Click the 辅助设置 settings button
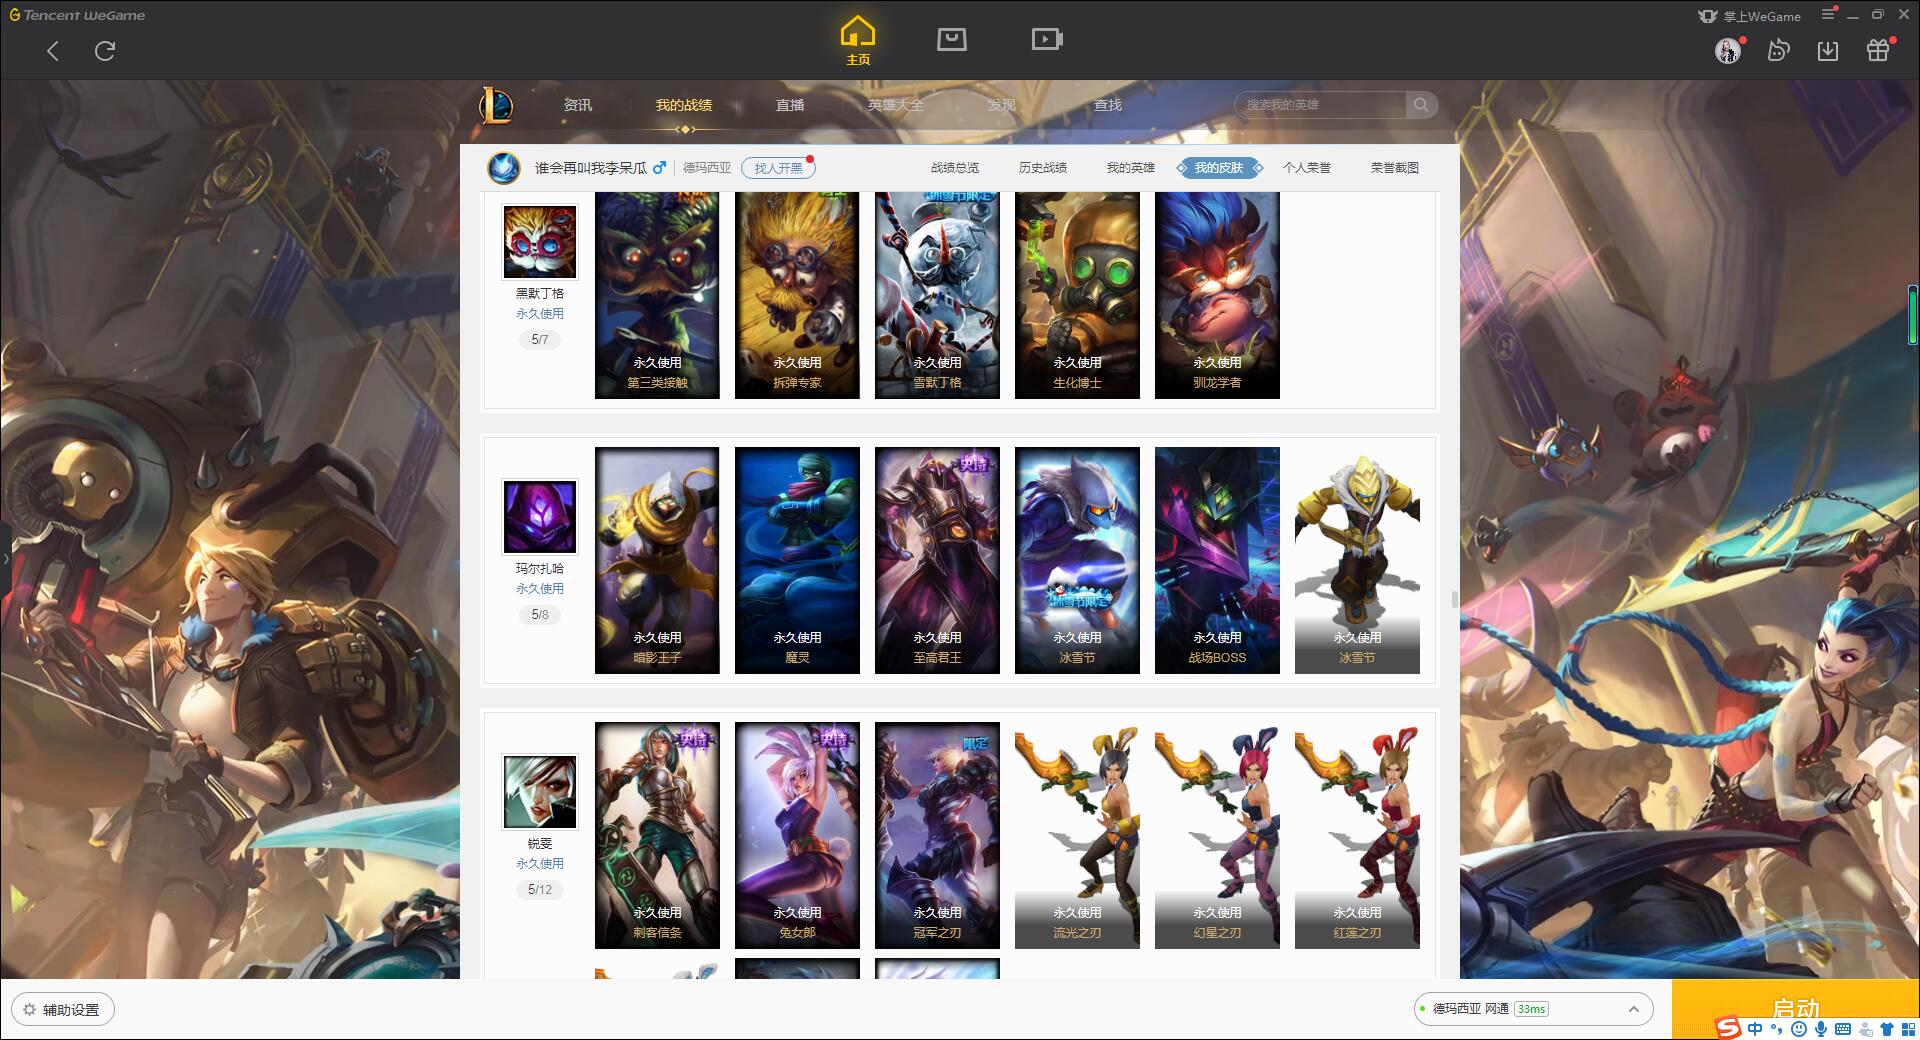 click(62, 1009)
